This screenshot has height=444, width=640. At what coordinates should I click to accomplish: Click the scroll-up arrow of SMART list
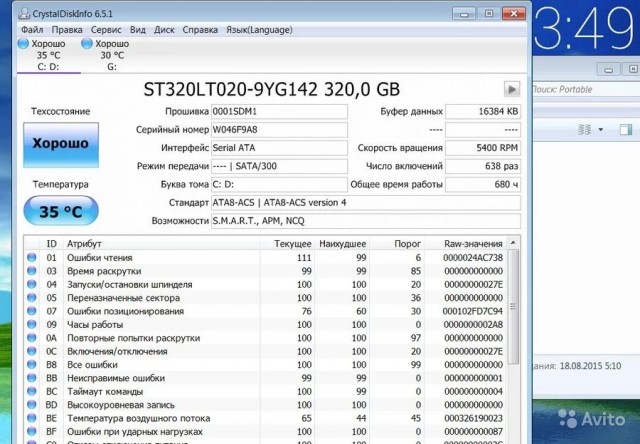513,242
